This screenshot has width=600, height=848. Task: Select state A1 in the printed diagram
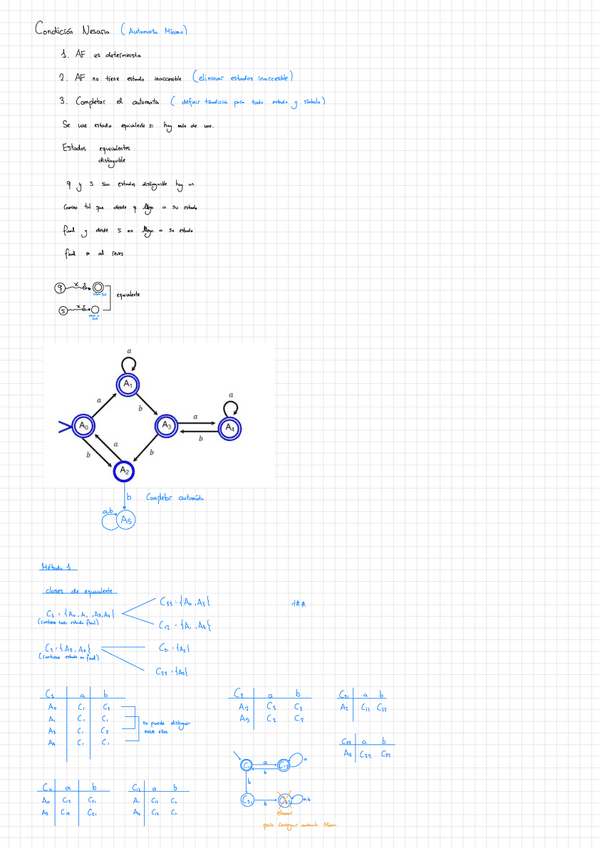point(128,385)
